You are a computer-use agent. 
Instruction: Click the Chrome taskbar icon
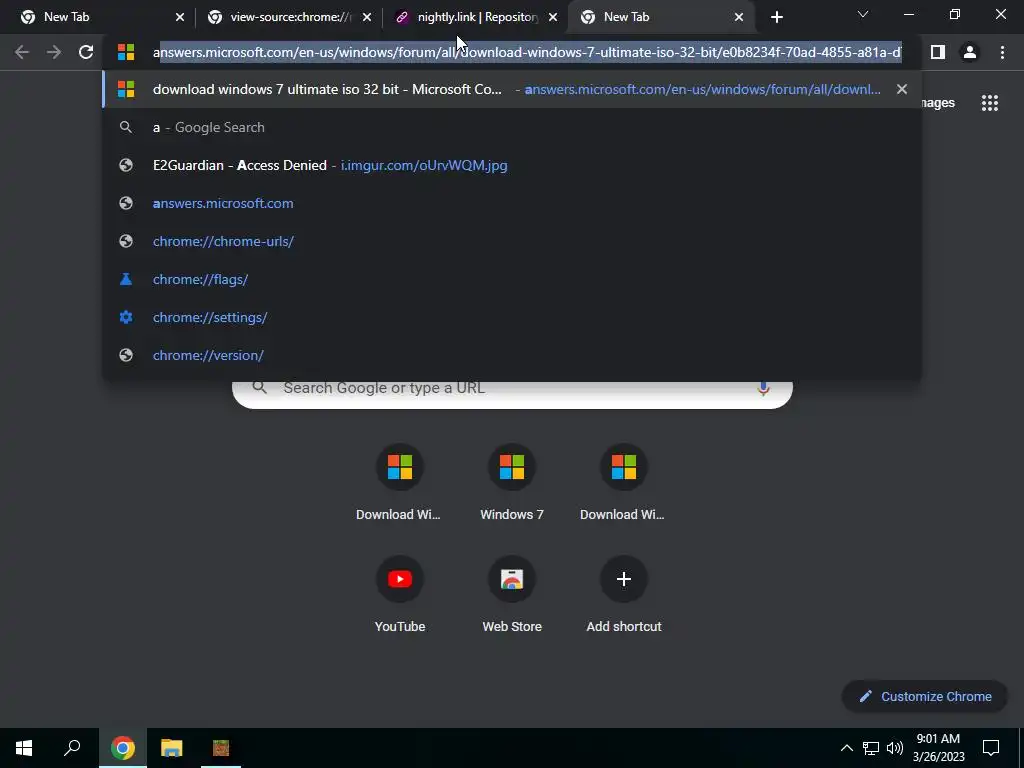[122, 748]
